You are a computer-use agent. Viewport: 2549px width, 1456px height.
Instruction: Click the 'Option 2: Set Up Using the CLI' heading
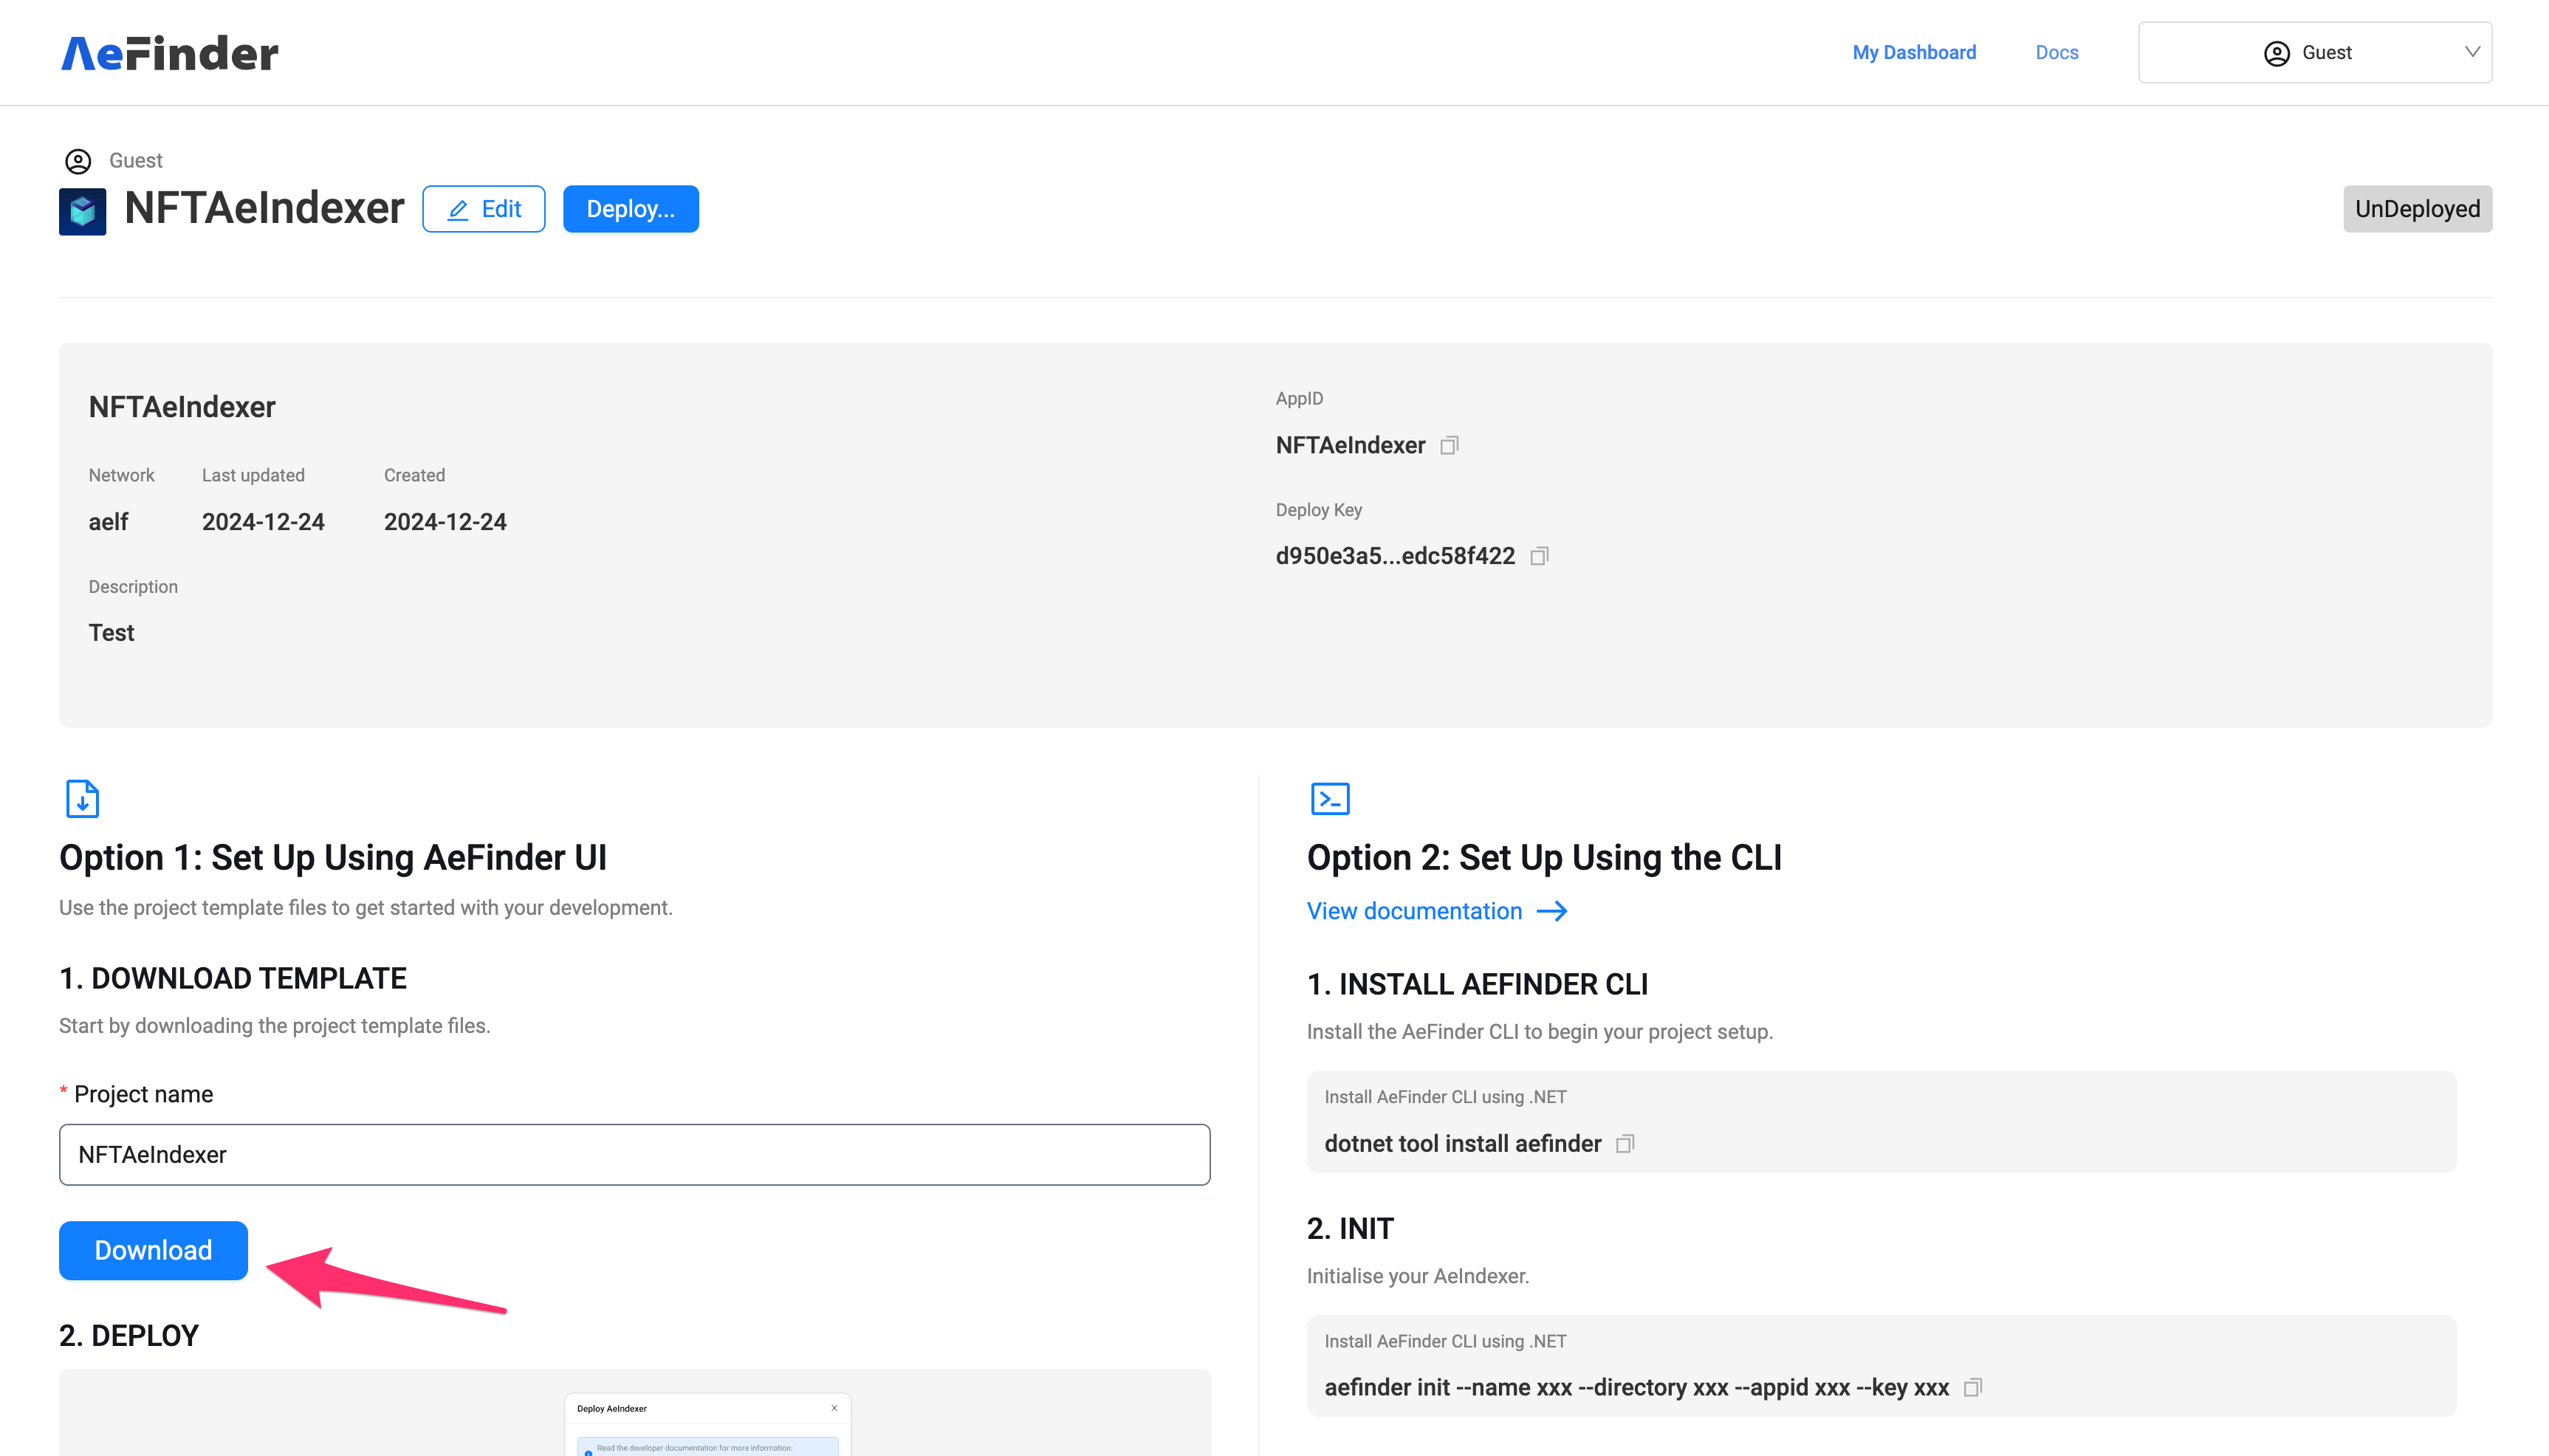[1544, 858]
